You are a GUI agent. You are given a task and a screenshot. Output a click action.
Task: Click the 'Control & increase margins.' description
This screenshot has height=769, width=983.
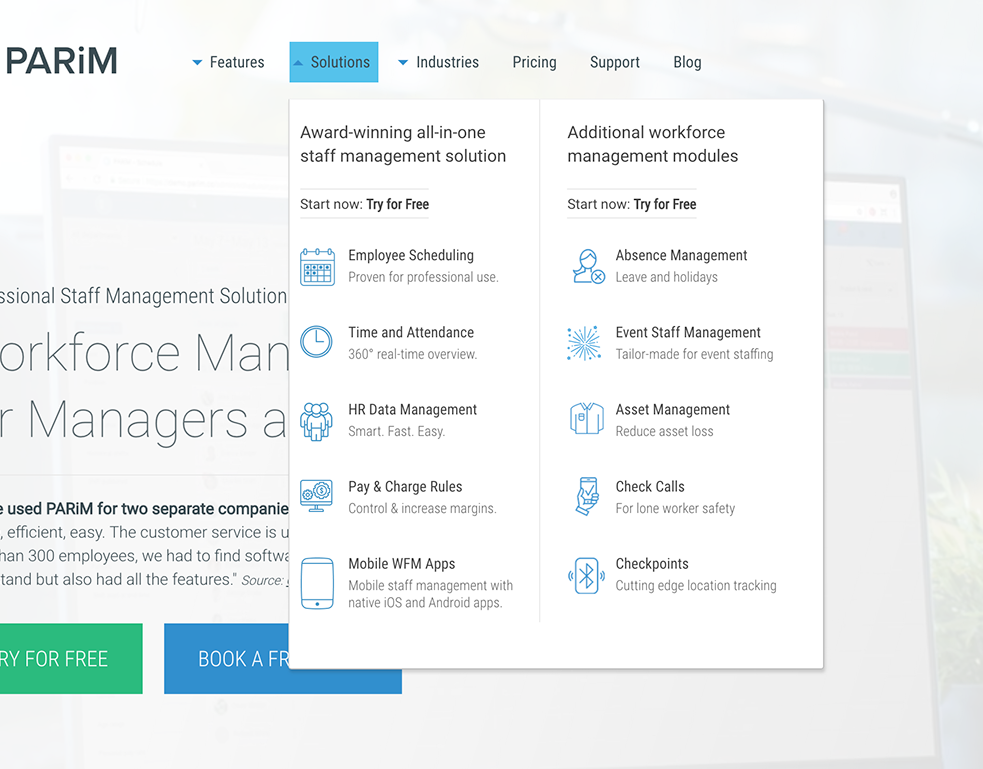point(423,508)
